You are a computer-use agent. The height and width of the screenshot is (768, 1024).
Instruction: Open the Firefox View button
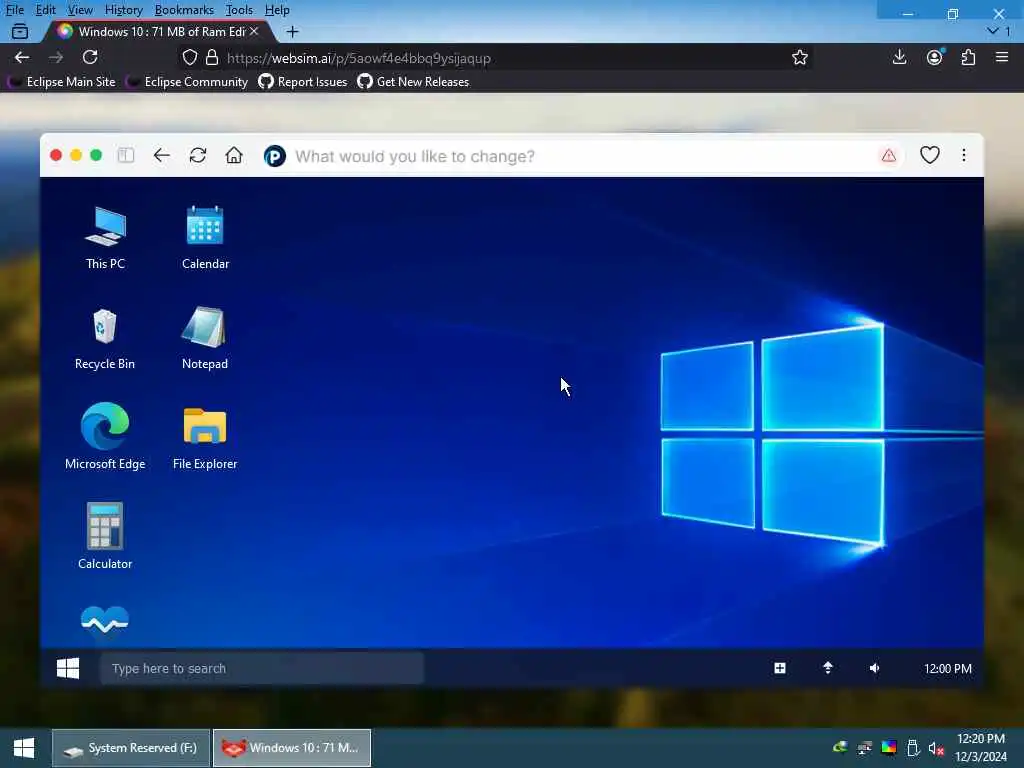(x=20, y=31)
